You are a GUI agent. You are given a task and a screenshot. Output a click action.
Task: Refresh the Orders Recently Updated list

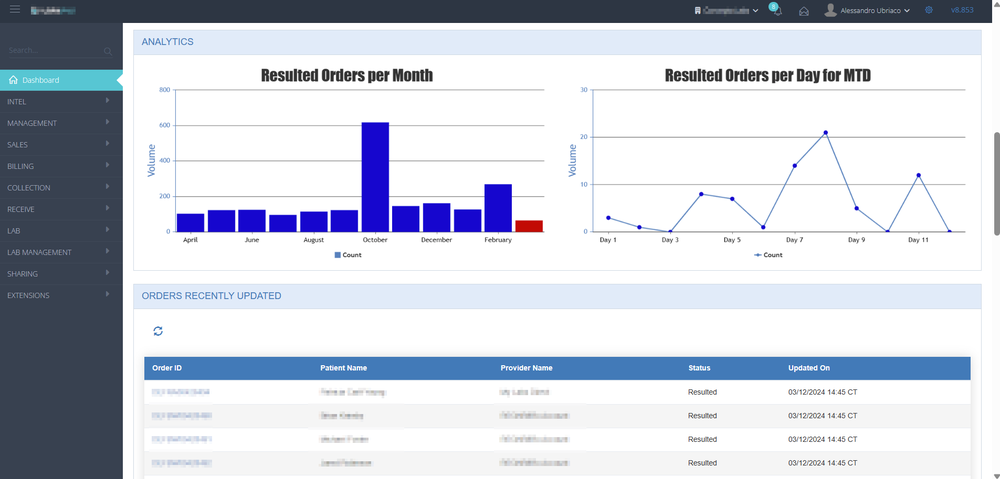tap(158, 330)
